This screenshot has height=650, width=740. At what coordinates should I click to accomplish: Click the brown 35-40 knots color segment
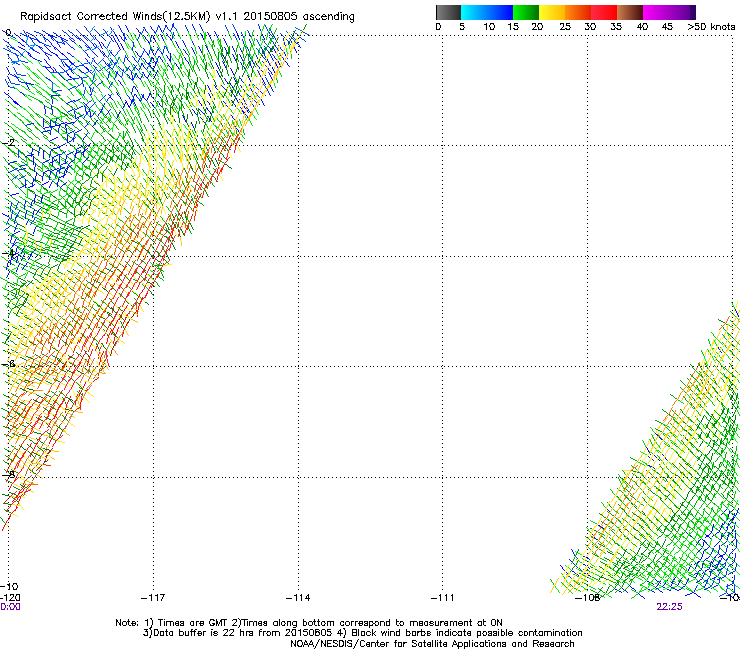click(630, 12)
